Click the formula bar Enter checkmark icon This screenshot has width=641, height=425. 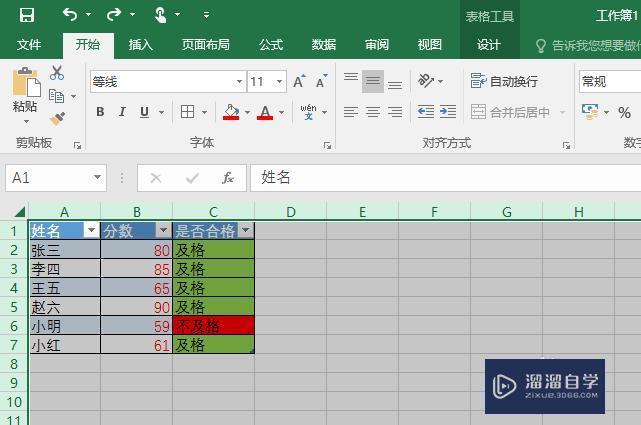click(x=192, y=178)
